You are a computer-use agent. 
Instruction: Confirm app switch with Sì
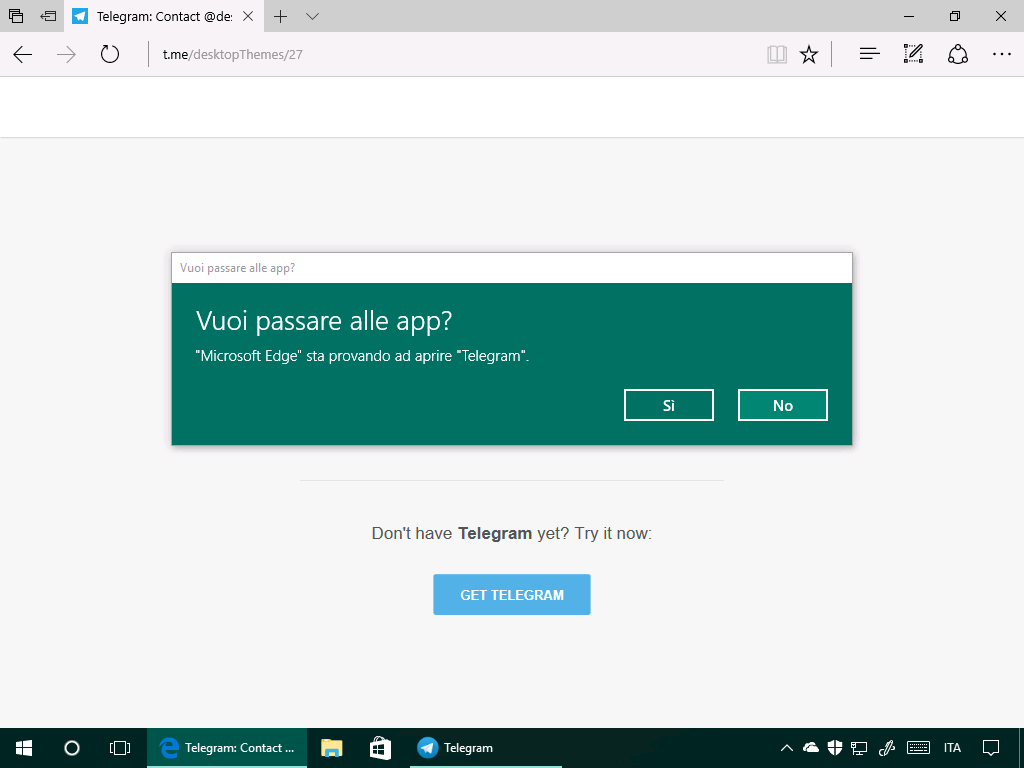669,405
